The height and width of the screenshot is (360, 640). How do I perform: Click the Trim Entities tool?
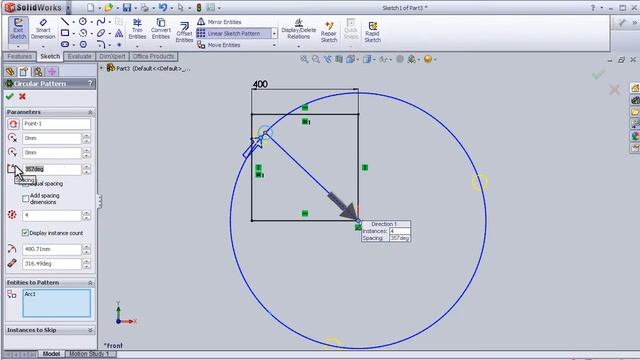pyautogui.click(x=137, y=29)
